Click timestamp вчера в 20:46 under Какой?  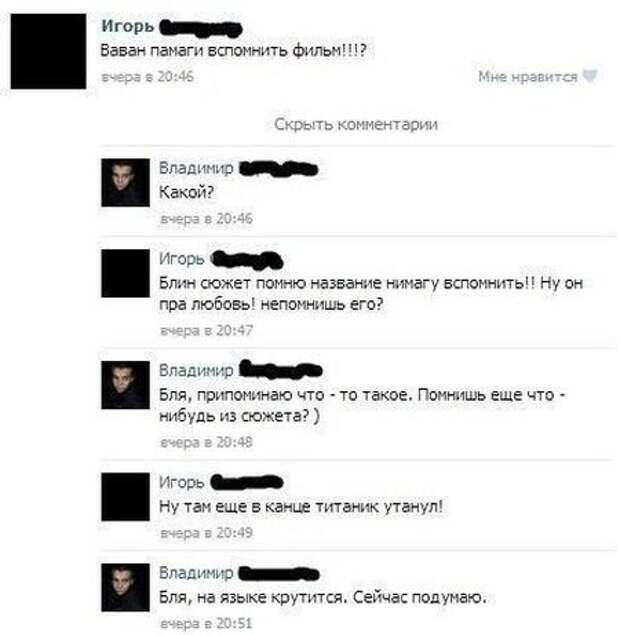pyautogui.click(x=207, y=218)
